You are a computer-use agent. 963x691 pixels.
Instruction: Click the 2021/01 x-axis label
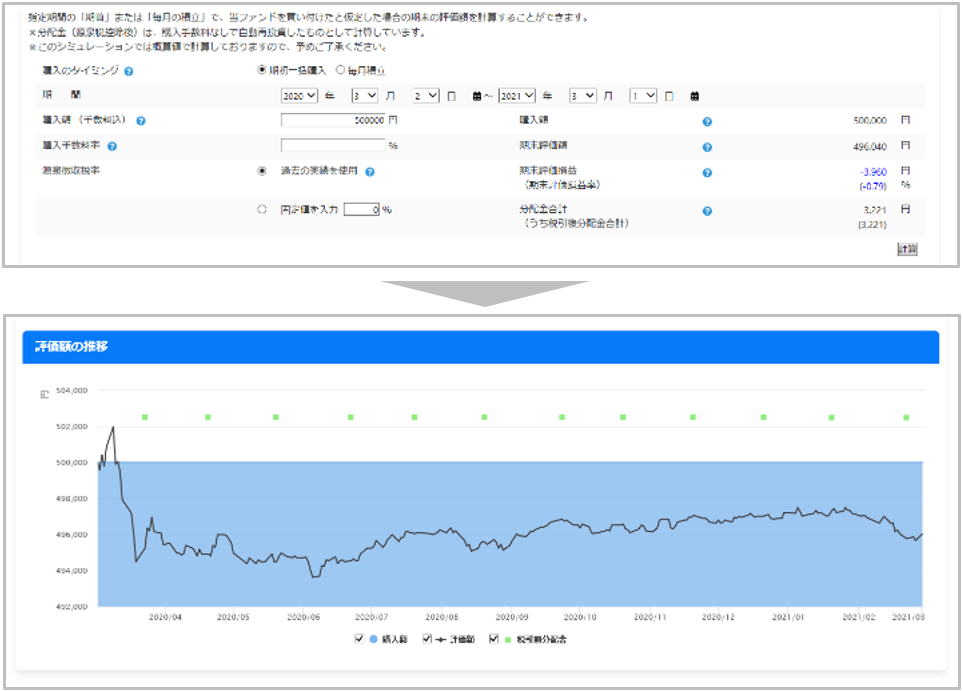[x=788, y=617]
